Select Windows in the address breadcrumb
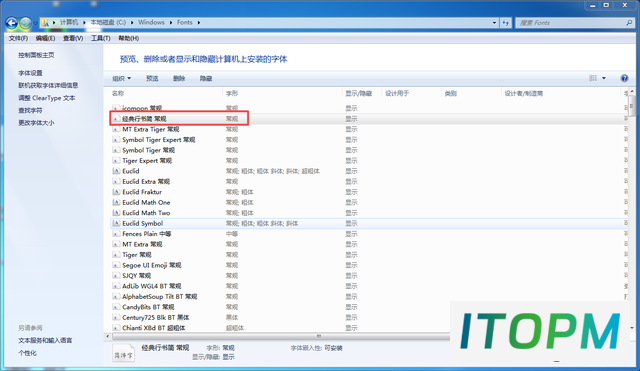 [x=151, y=22]
